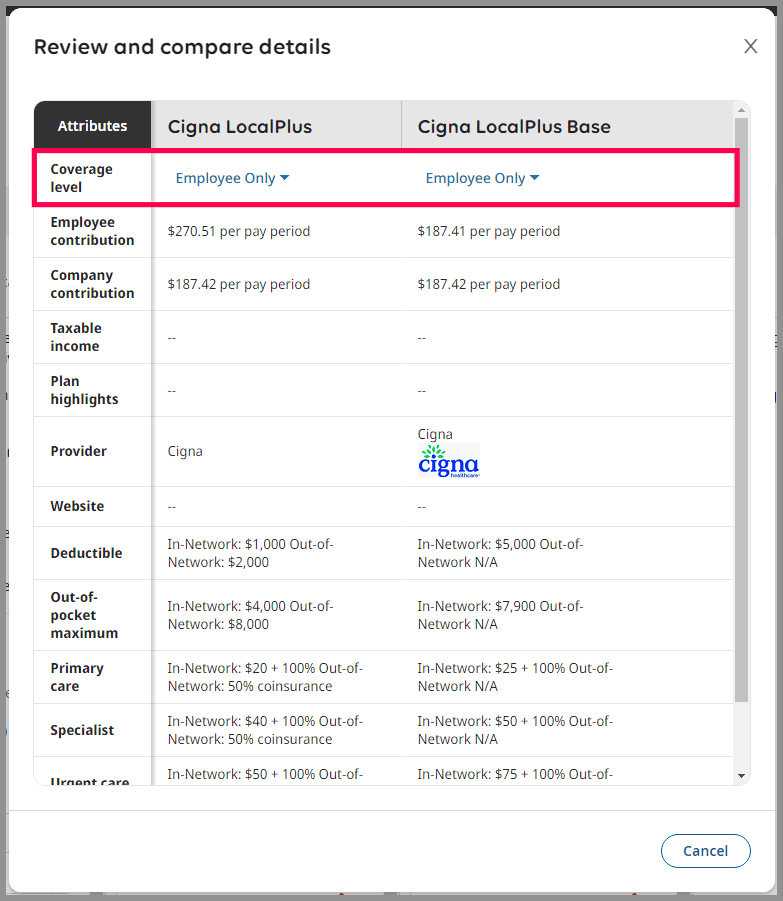The height and width of the screenshot is (901, 783).
Task: Open Cigna LocalPlus coverage level dropdown
Action: click(232, 178)
